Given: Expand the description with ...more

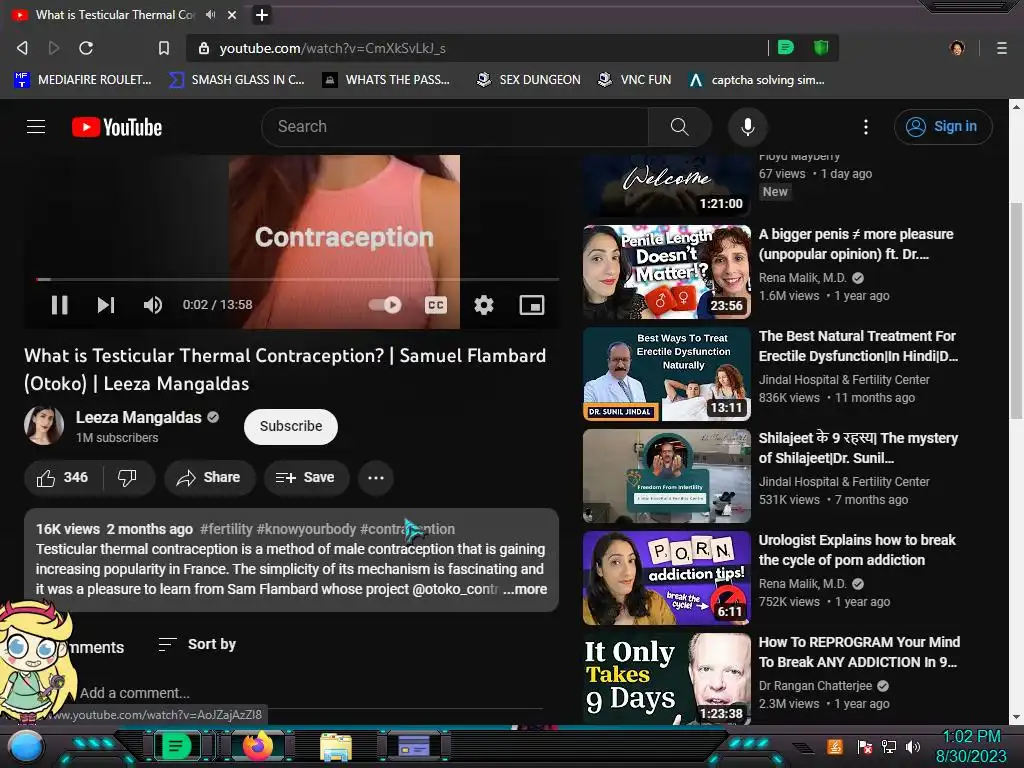Looking at the screenshot, I should 525,589.
